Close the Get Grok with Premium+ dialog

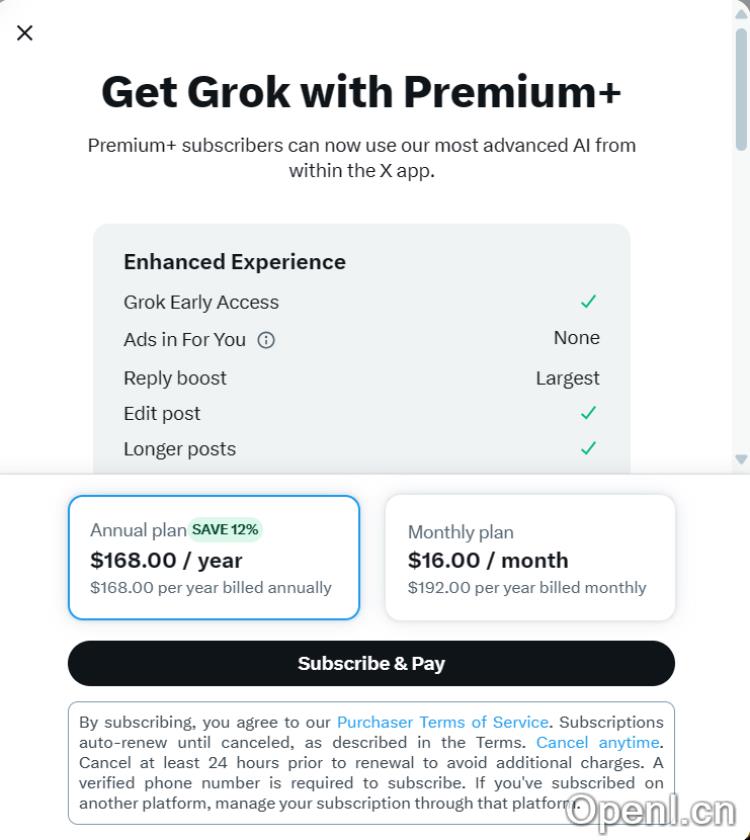24,32
